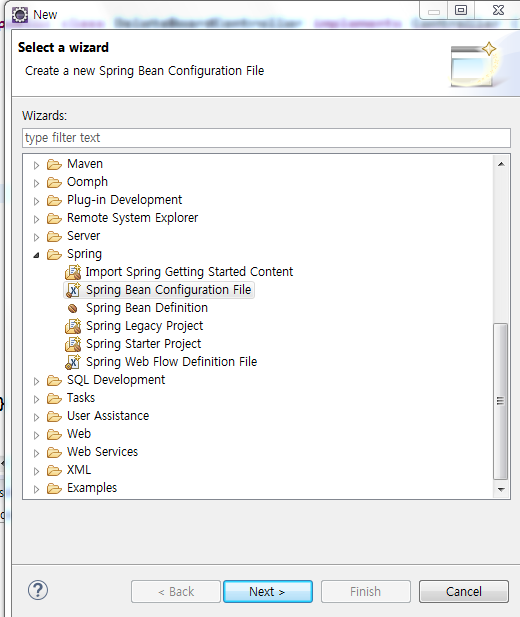Image resolution: width=520 pixels, height=617 pixels.
Task: Click the Spring Bean Configuration File icon
Action: click(x=73, y=290)
